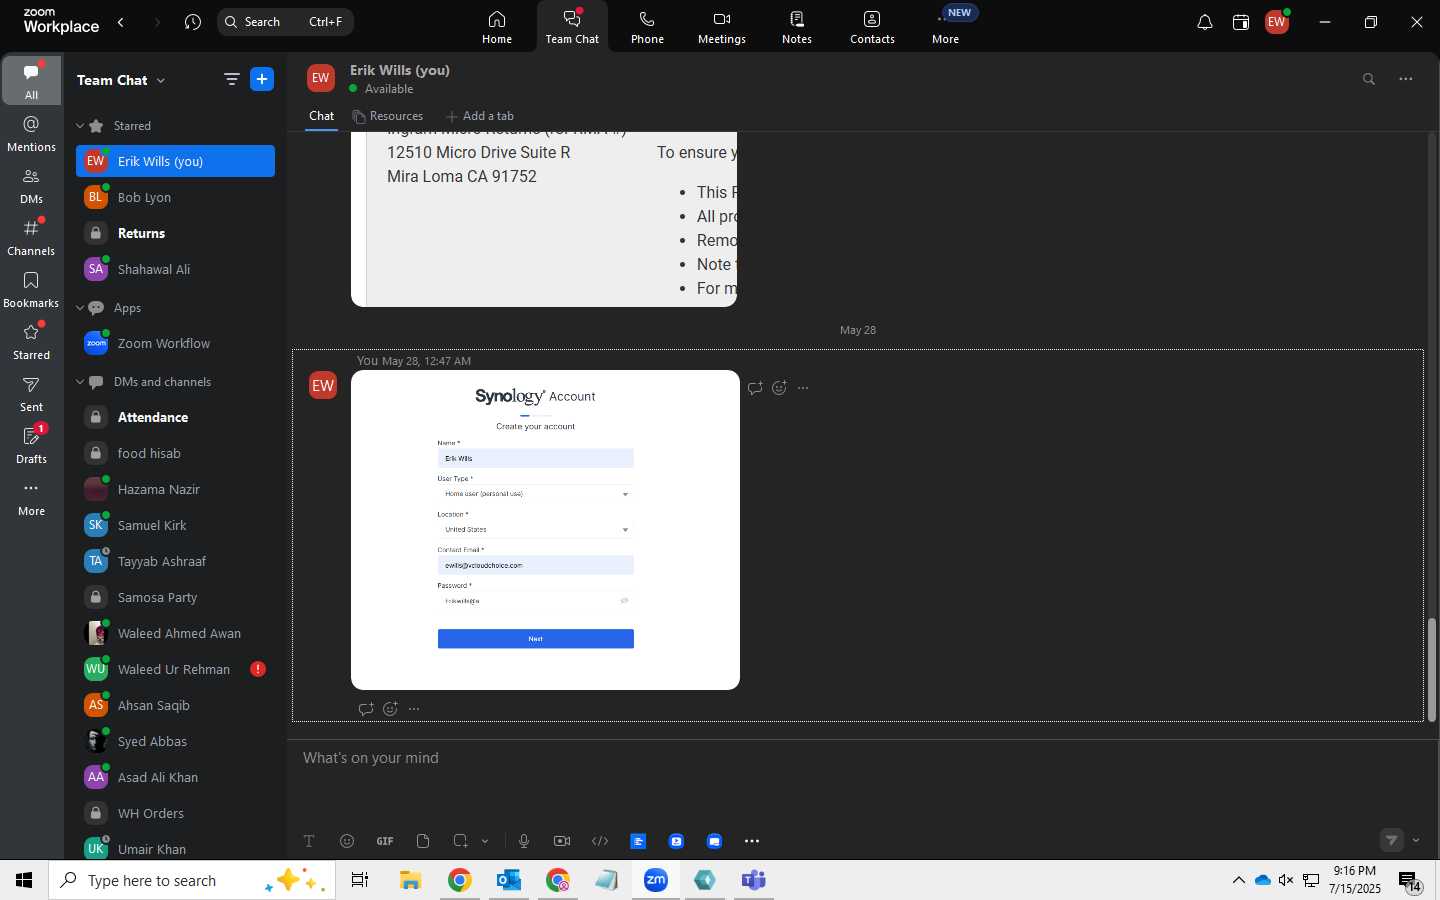Open Sent in left sidebar

pyautogui.click(x=32, y=394)
